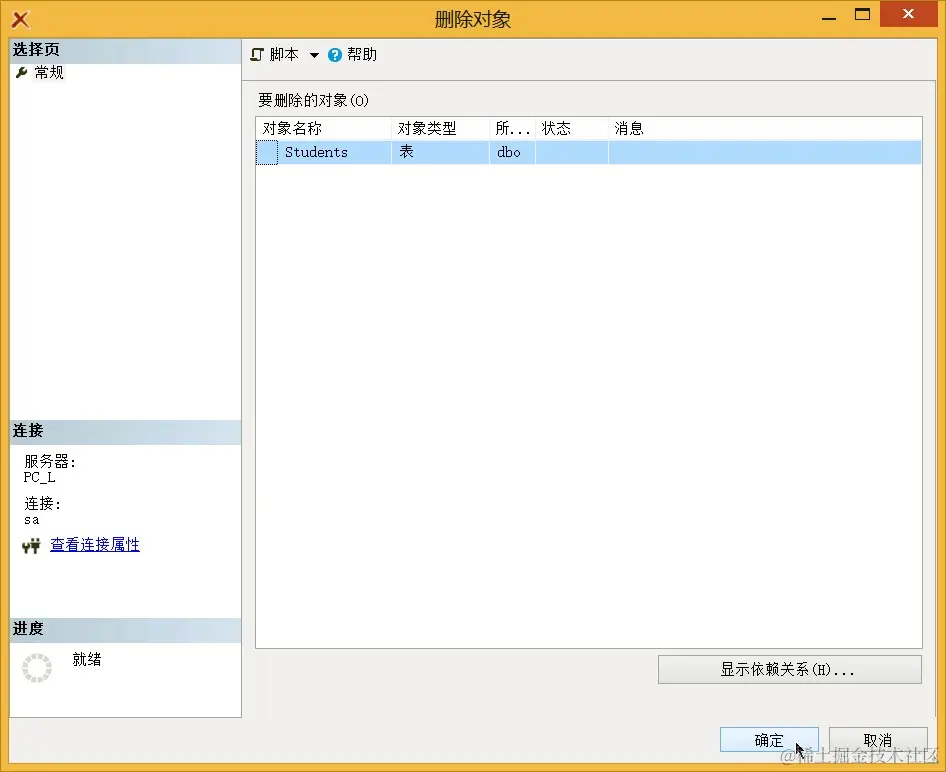Click the row selector box before Students

267,152
